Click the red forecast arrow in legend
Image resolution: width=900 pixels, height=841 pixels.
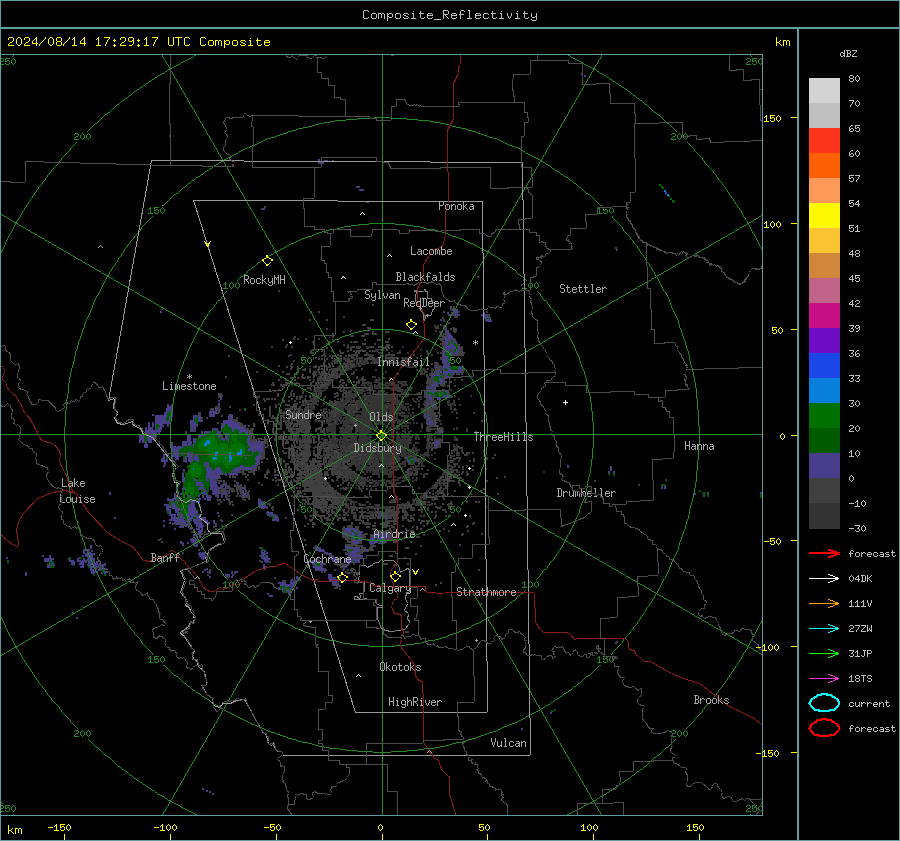pos(824,553)
